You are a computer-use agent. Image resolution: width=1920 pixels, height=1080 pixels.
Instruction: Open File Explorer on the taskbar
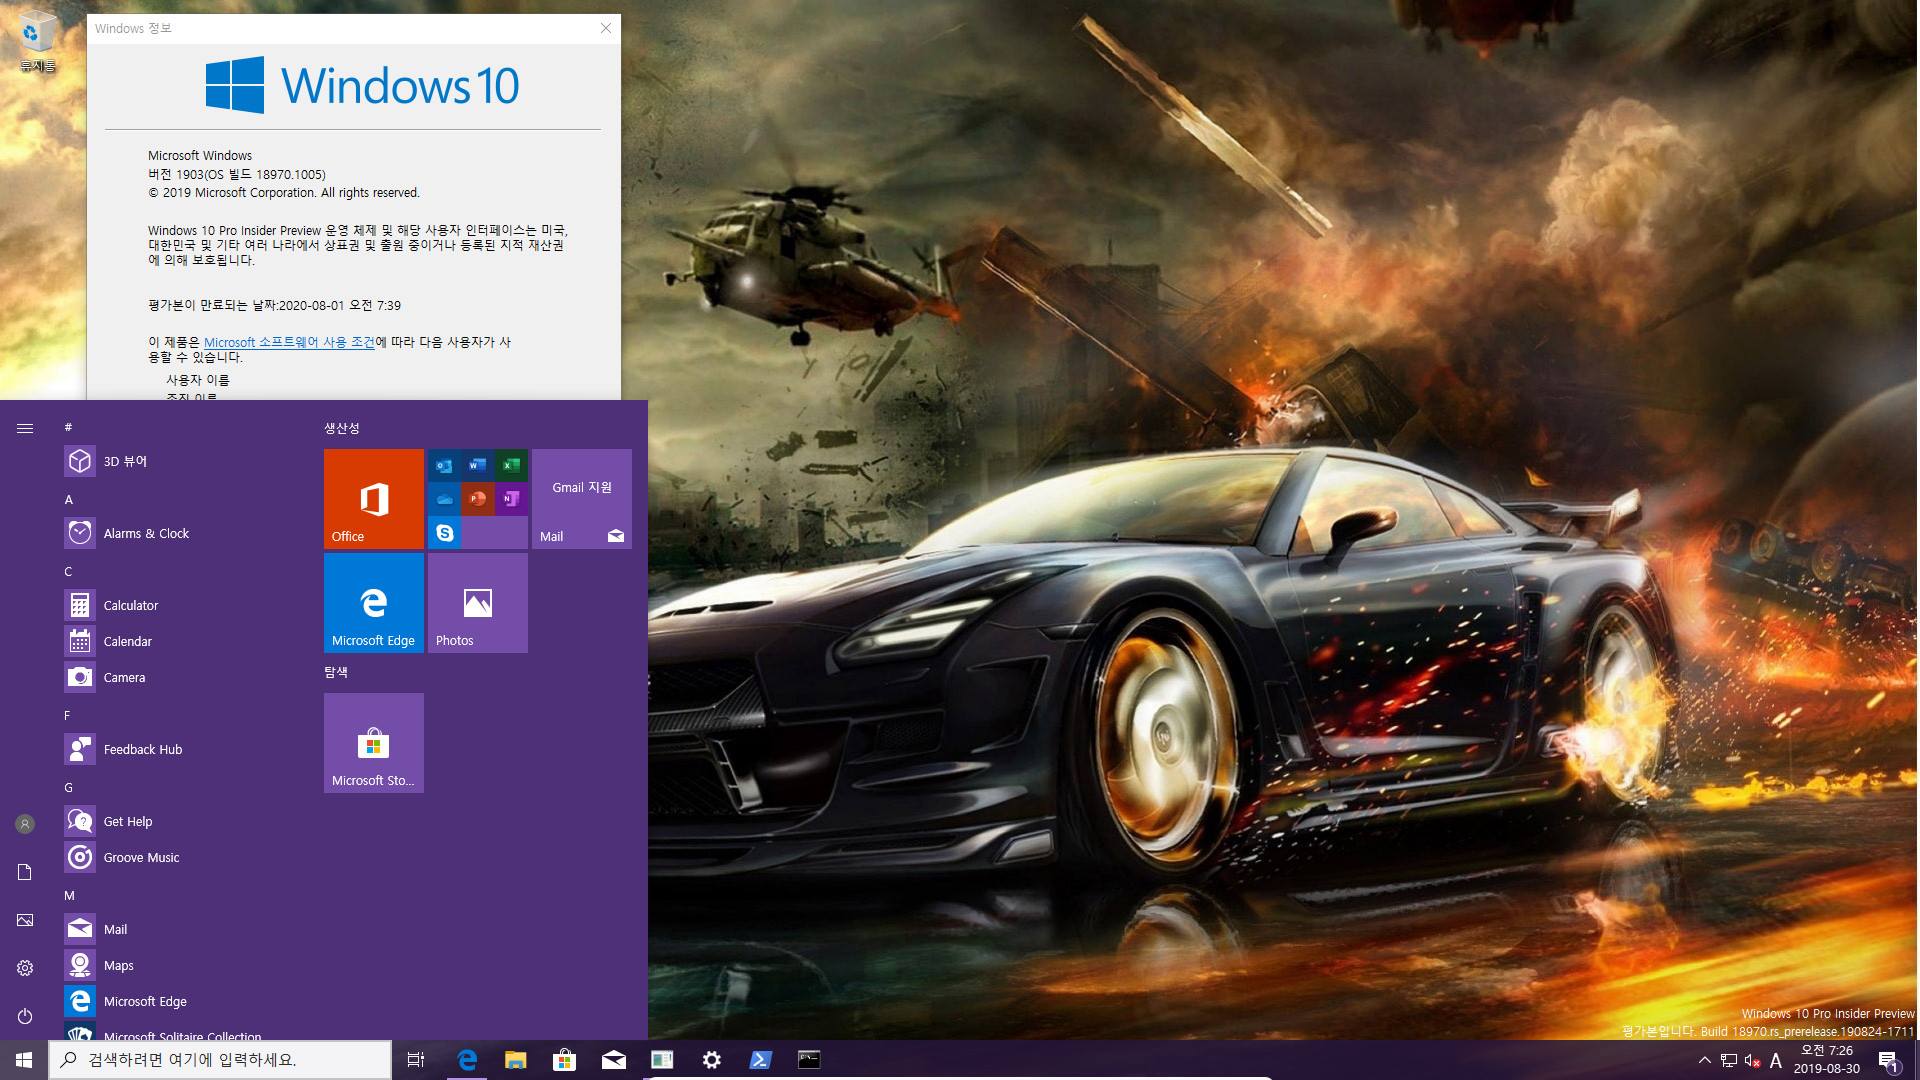tap(515, 1060)
